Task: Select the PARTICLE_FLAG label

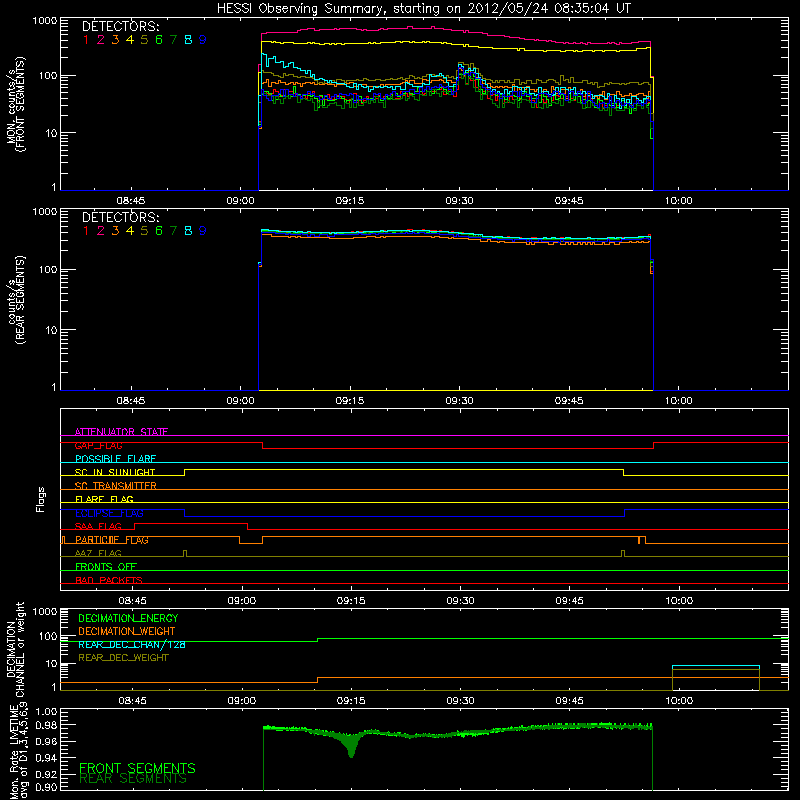Action: point(112,540)
